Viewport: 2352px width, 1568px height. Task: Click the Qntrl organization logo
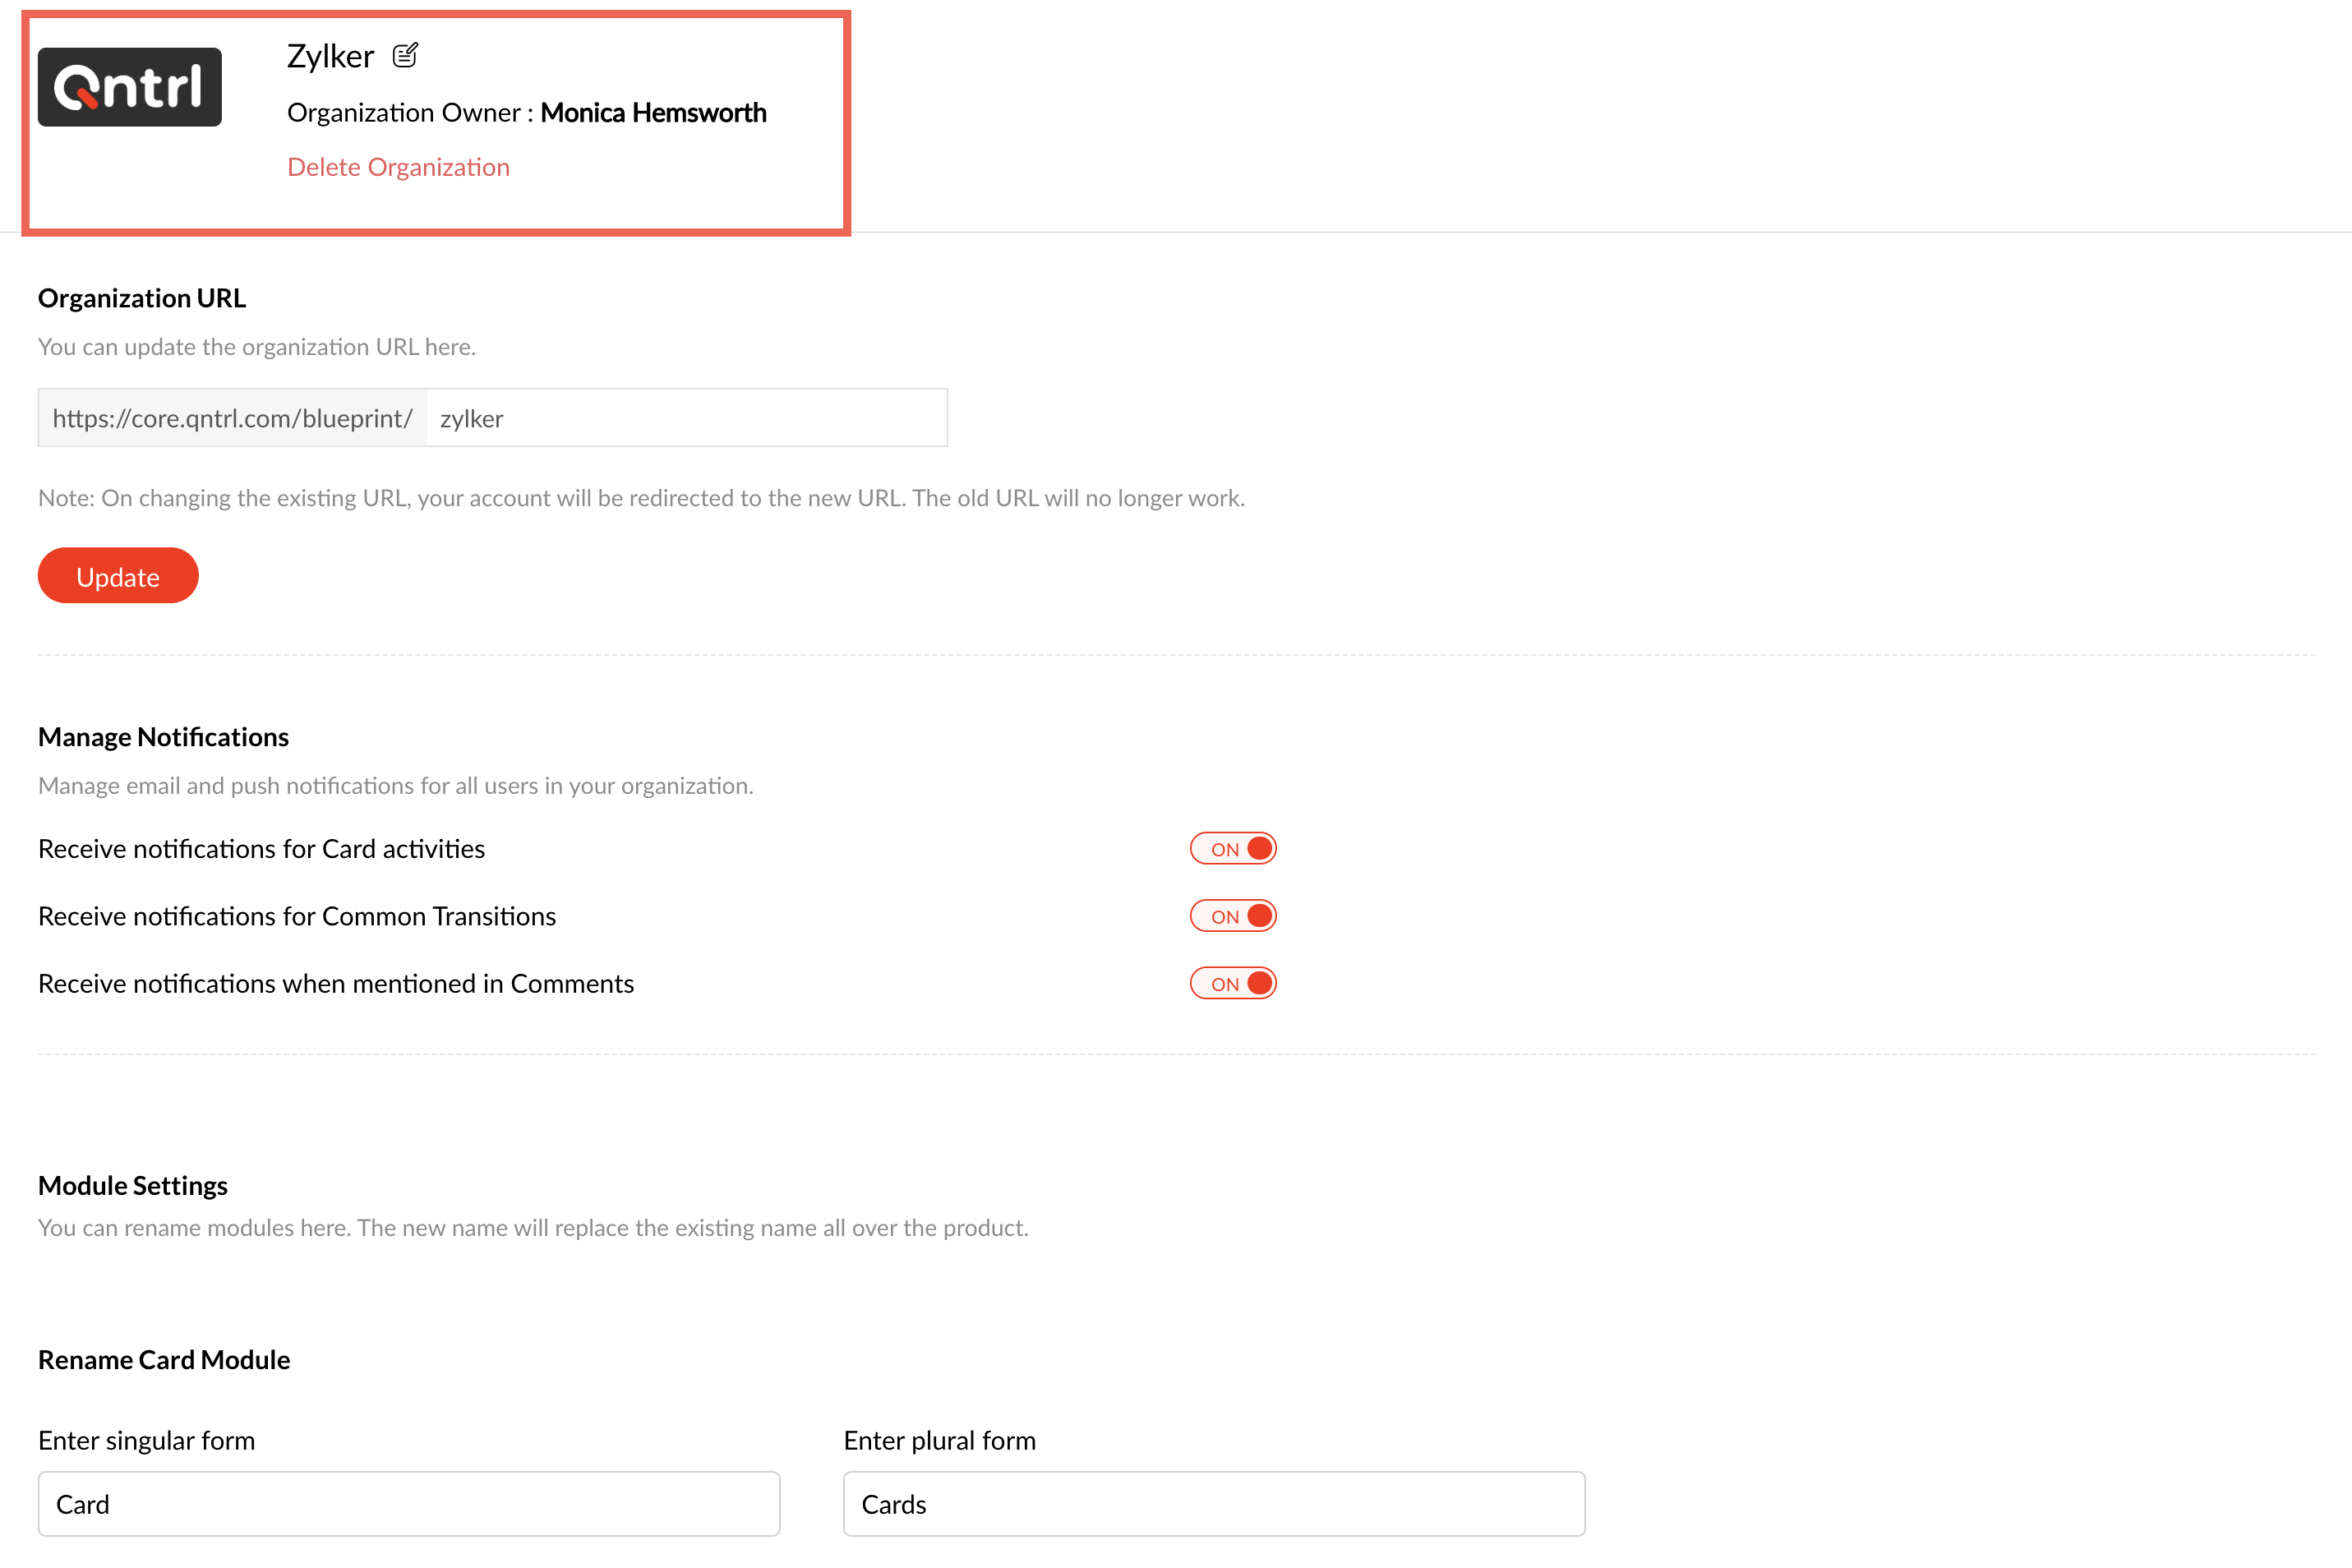tap(130, 87)
